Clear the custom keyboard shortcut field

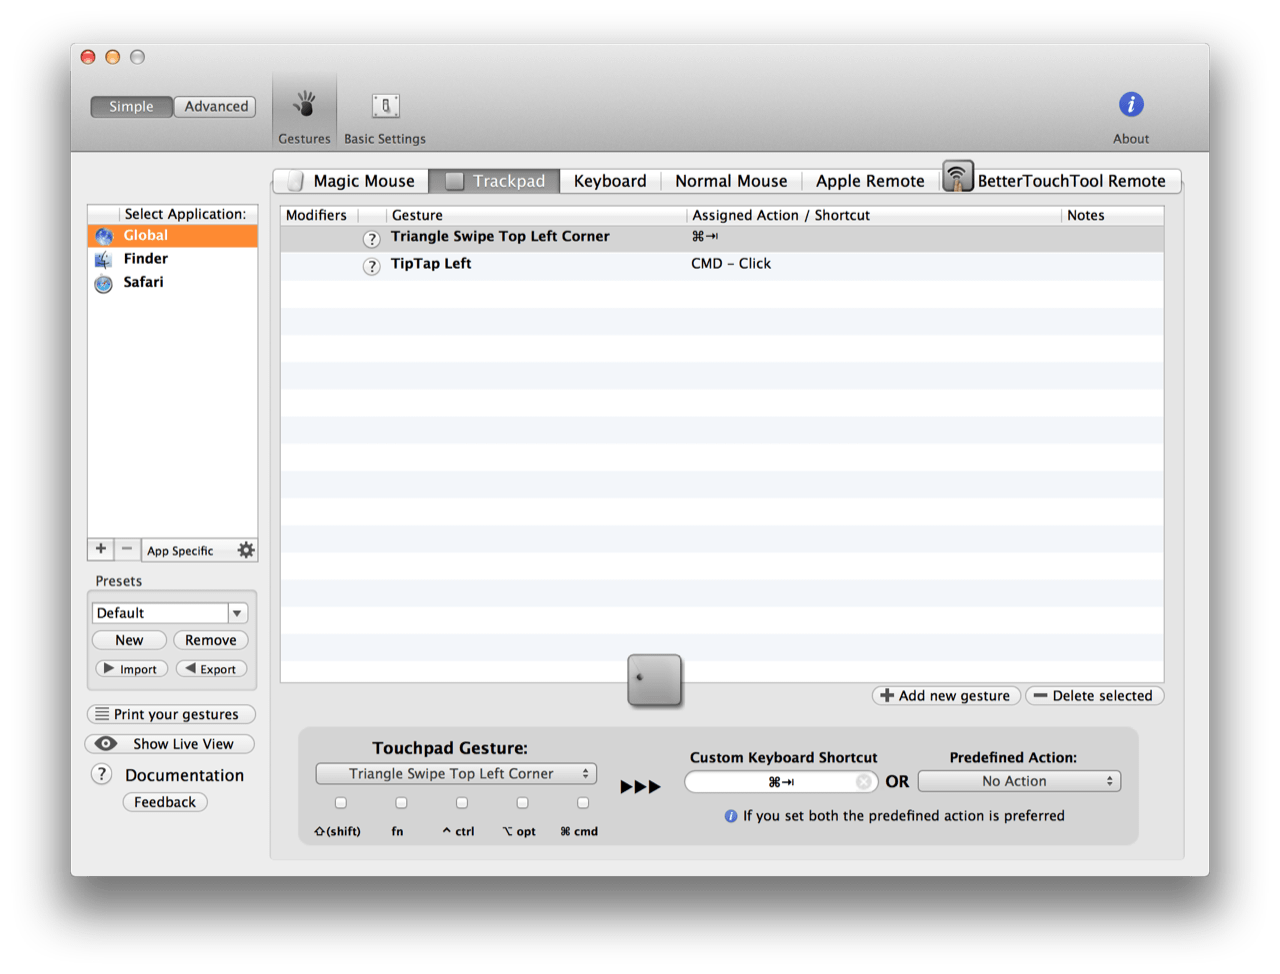click(x=863, y=782)
